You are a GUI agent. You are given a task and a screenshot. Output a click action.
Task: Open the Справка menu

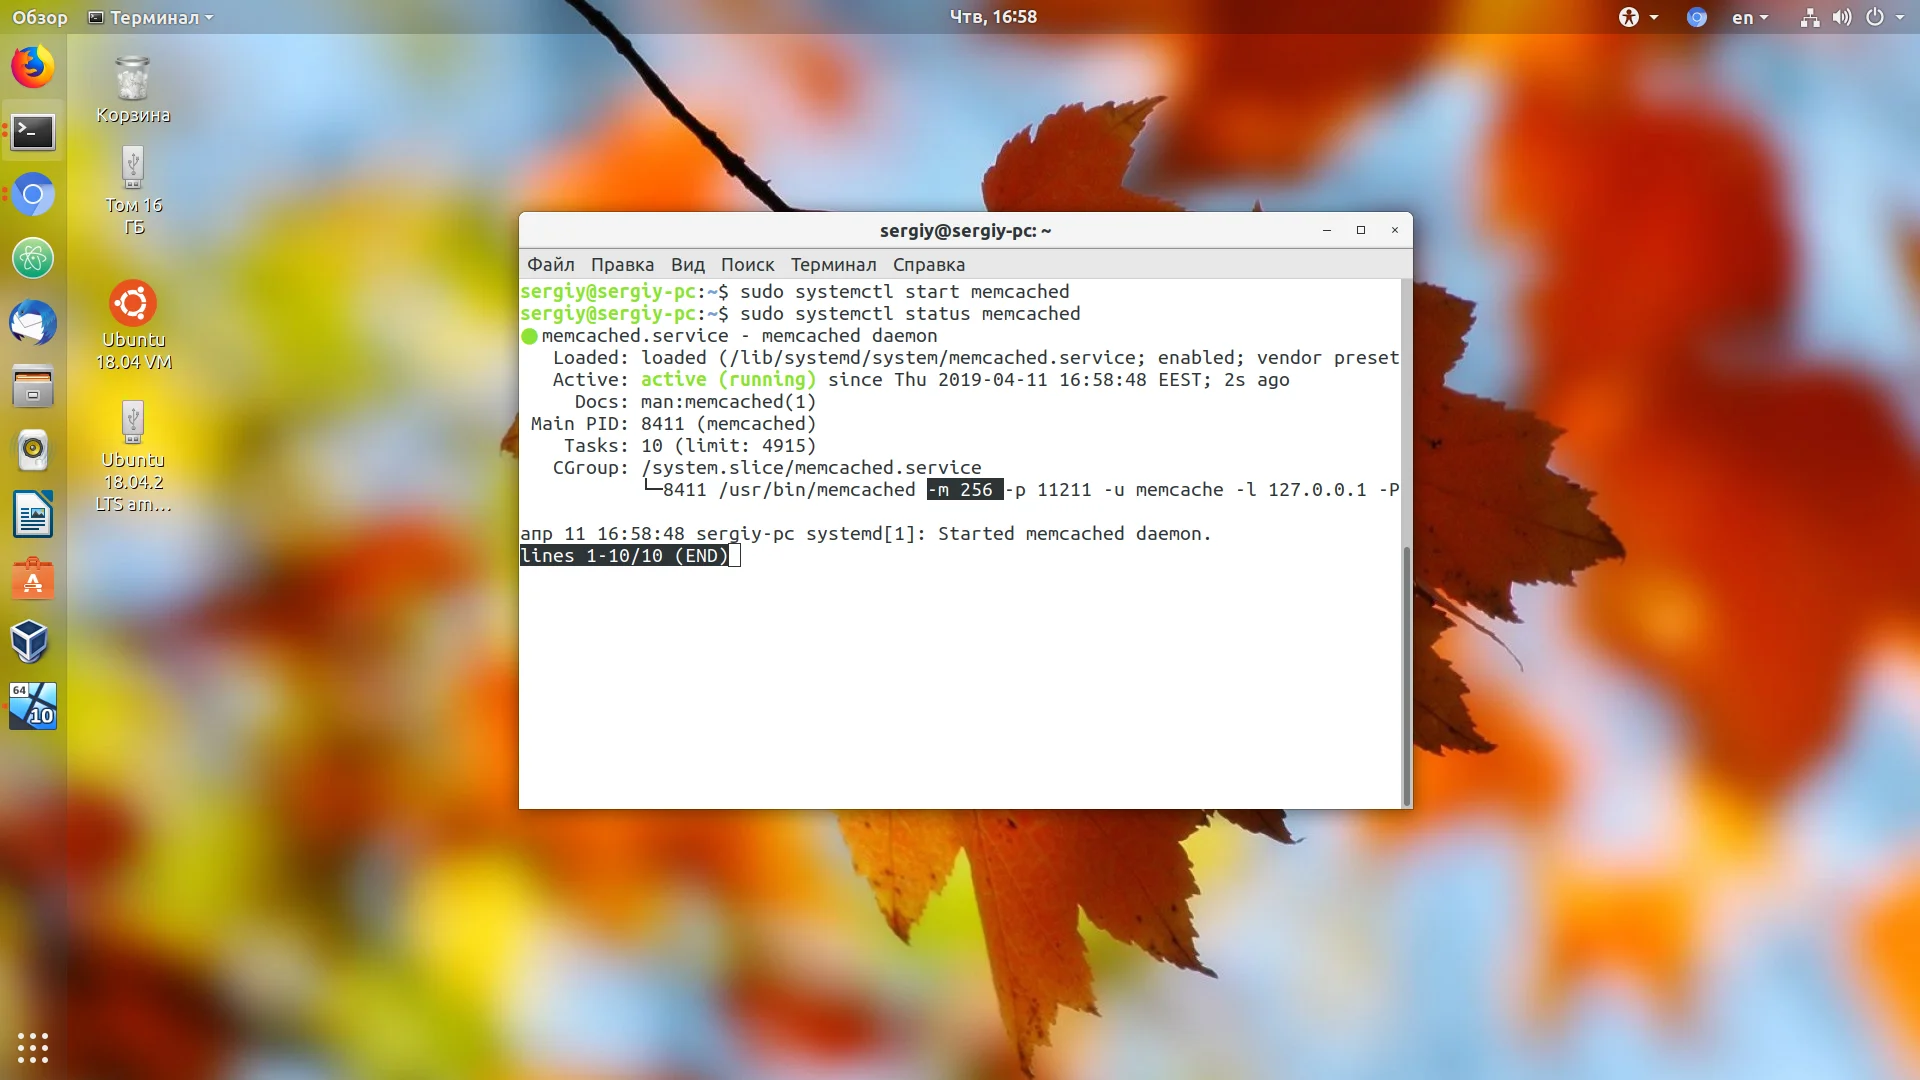(x=928, y=264)
